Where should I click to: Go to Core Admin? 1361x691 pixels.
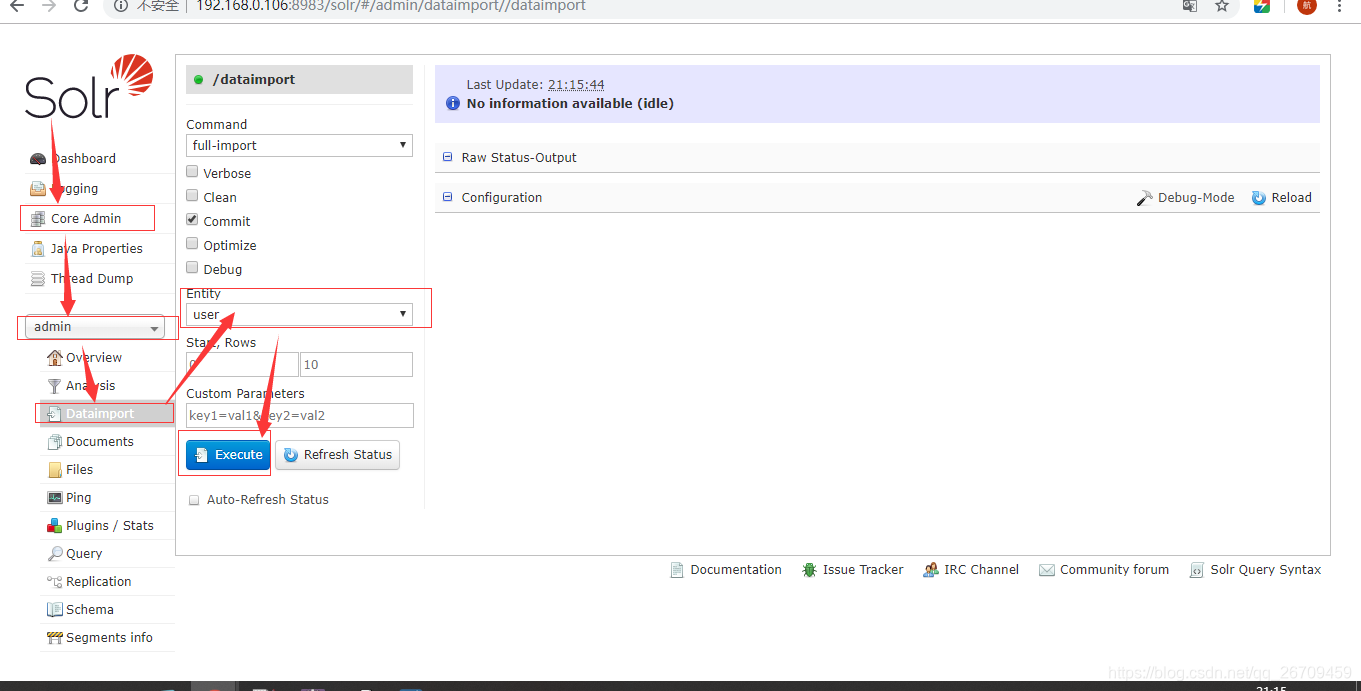pyautogui.click(x=86, y=218)
